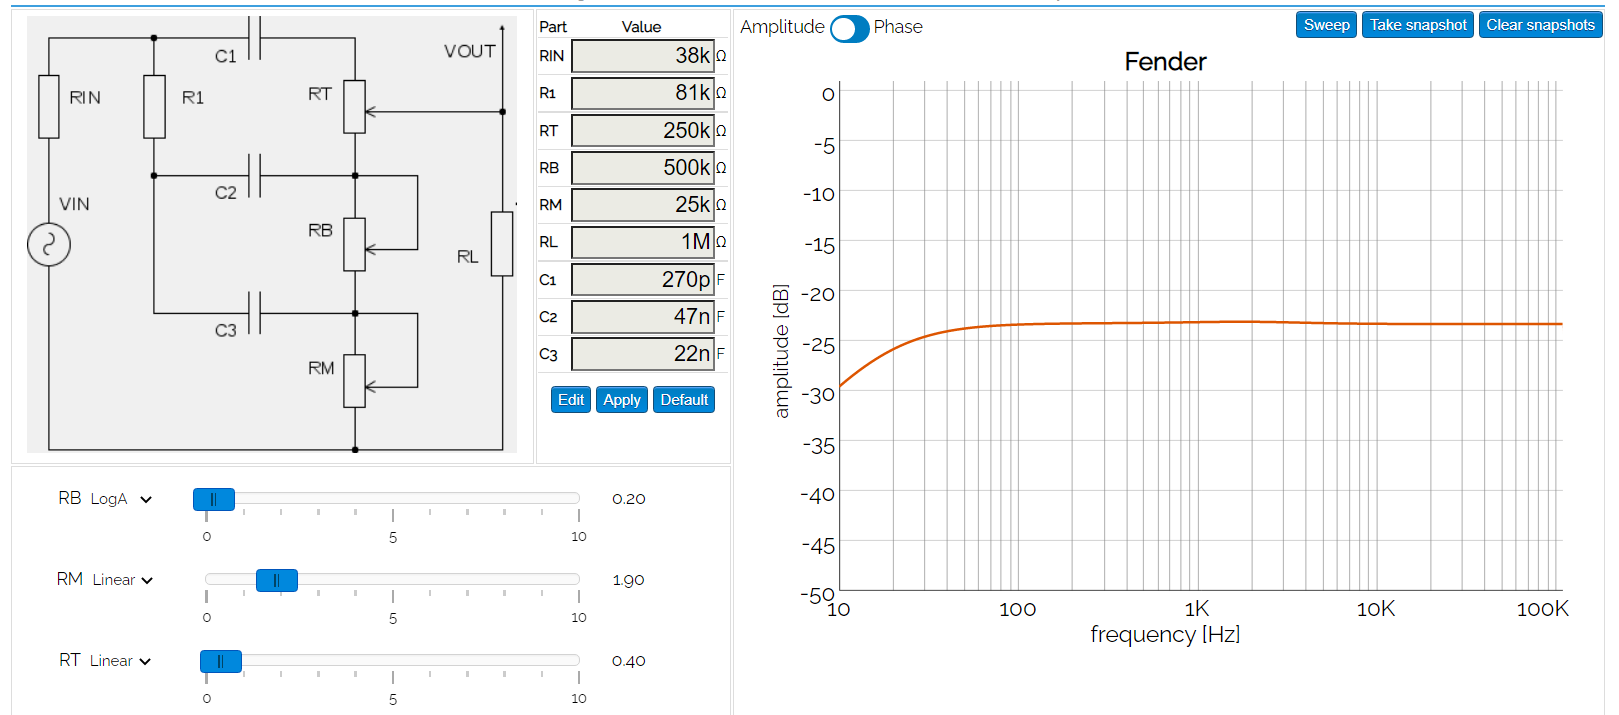This screenshot has width=1619, height=715.
Task: Click the RB slider value 0.20
Action: [x=629, y=499]
